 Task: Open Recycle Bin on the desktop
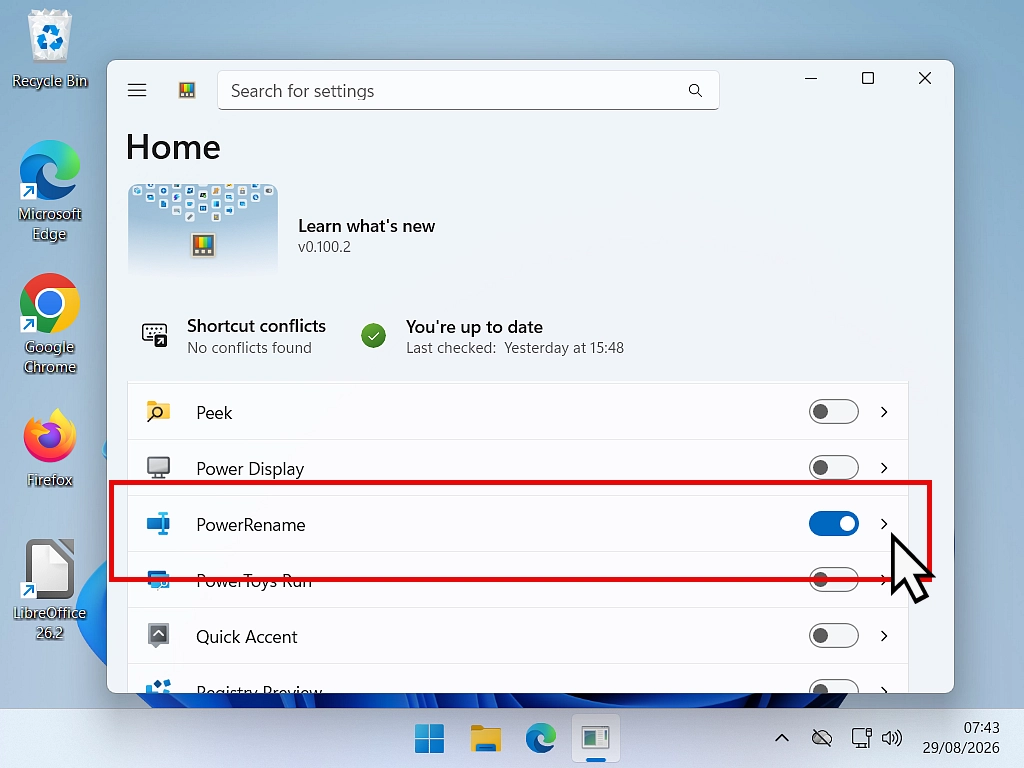click(x=50, y=48)
